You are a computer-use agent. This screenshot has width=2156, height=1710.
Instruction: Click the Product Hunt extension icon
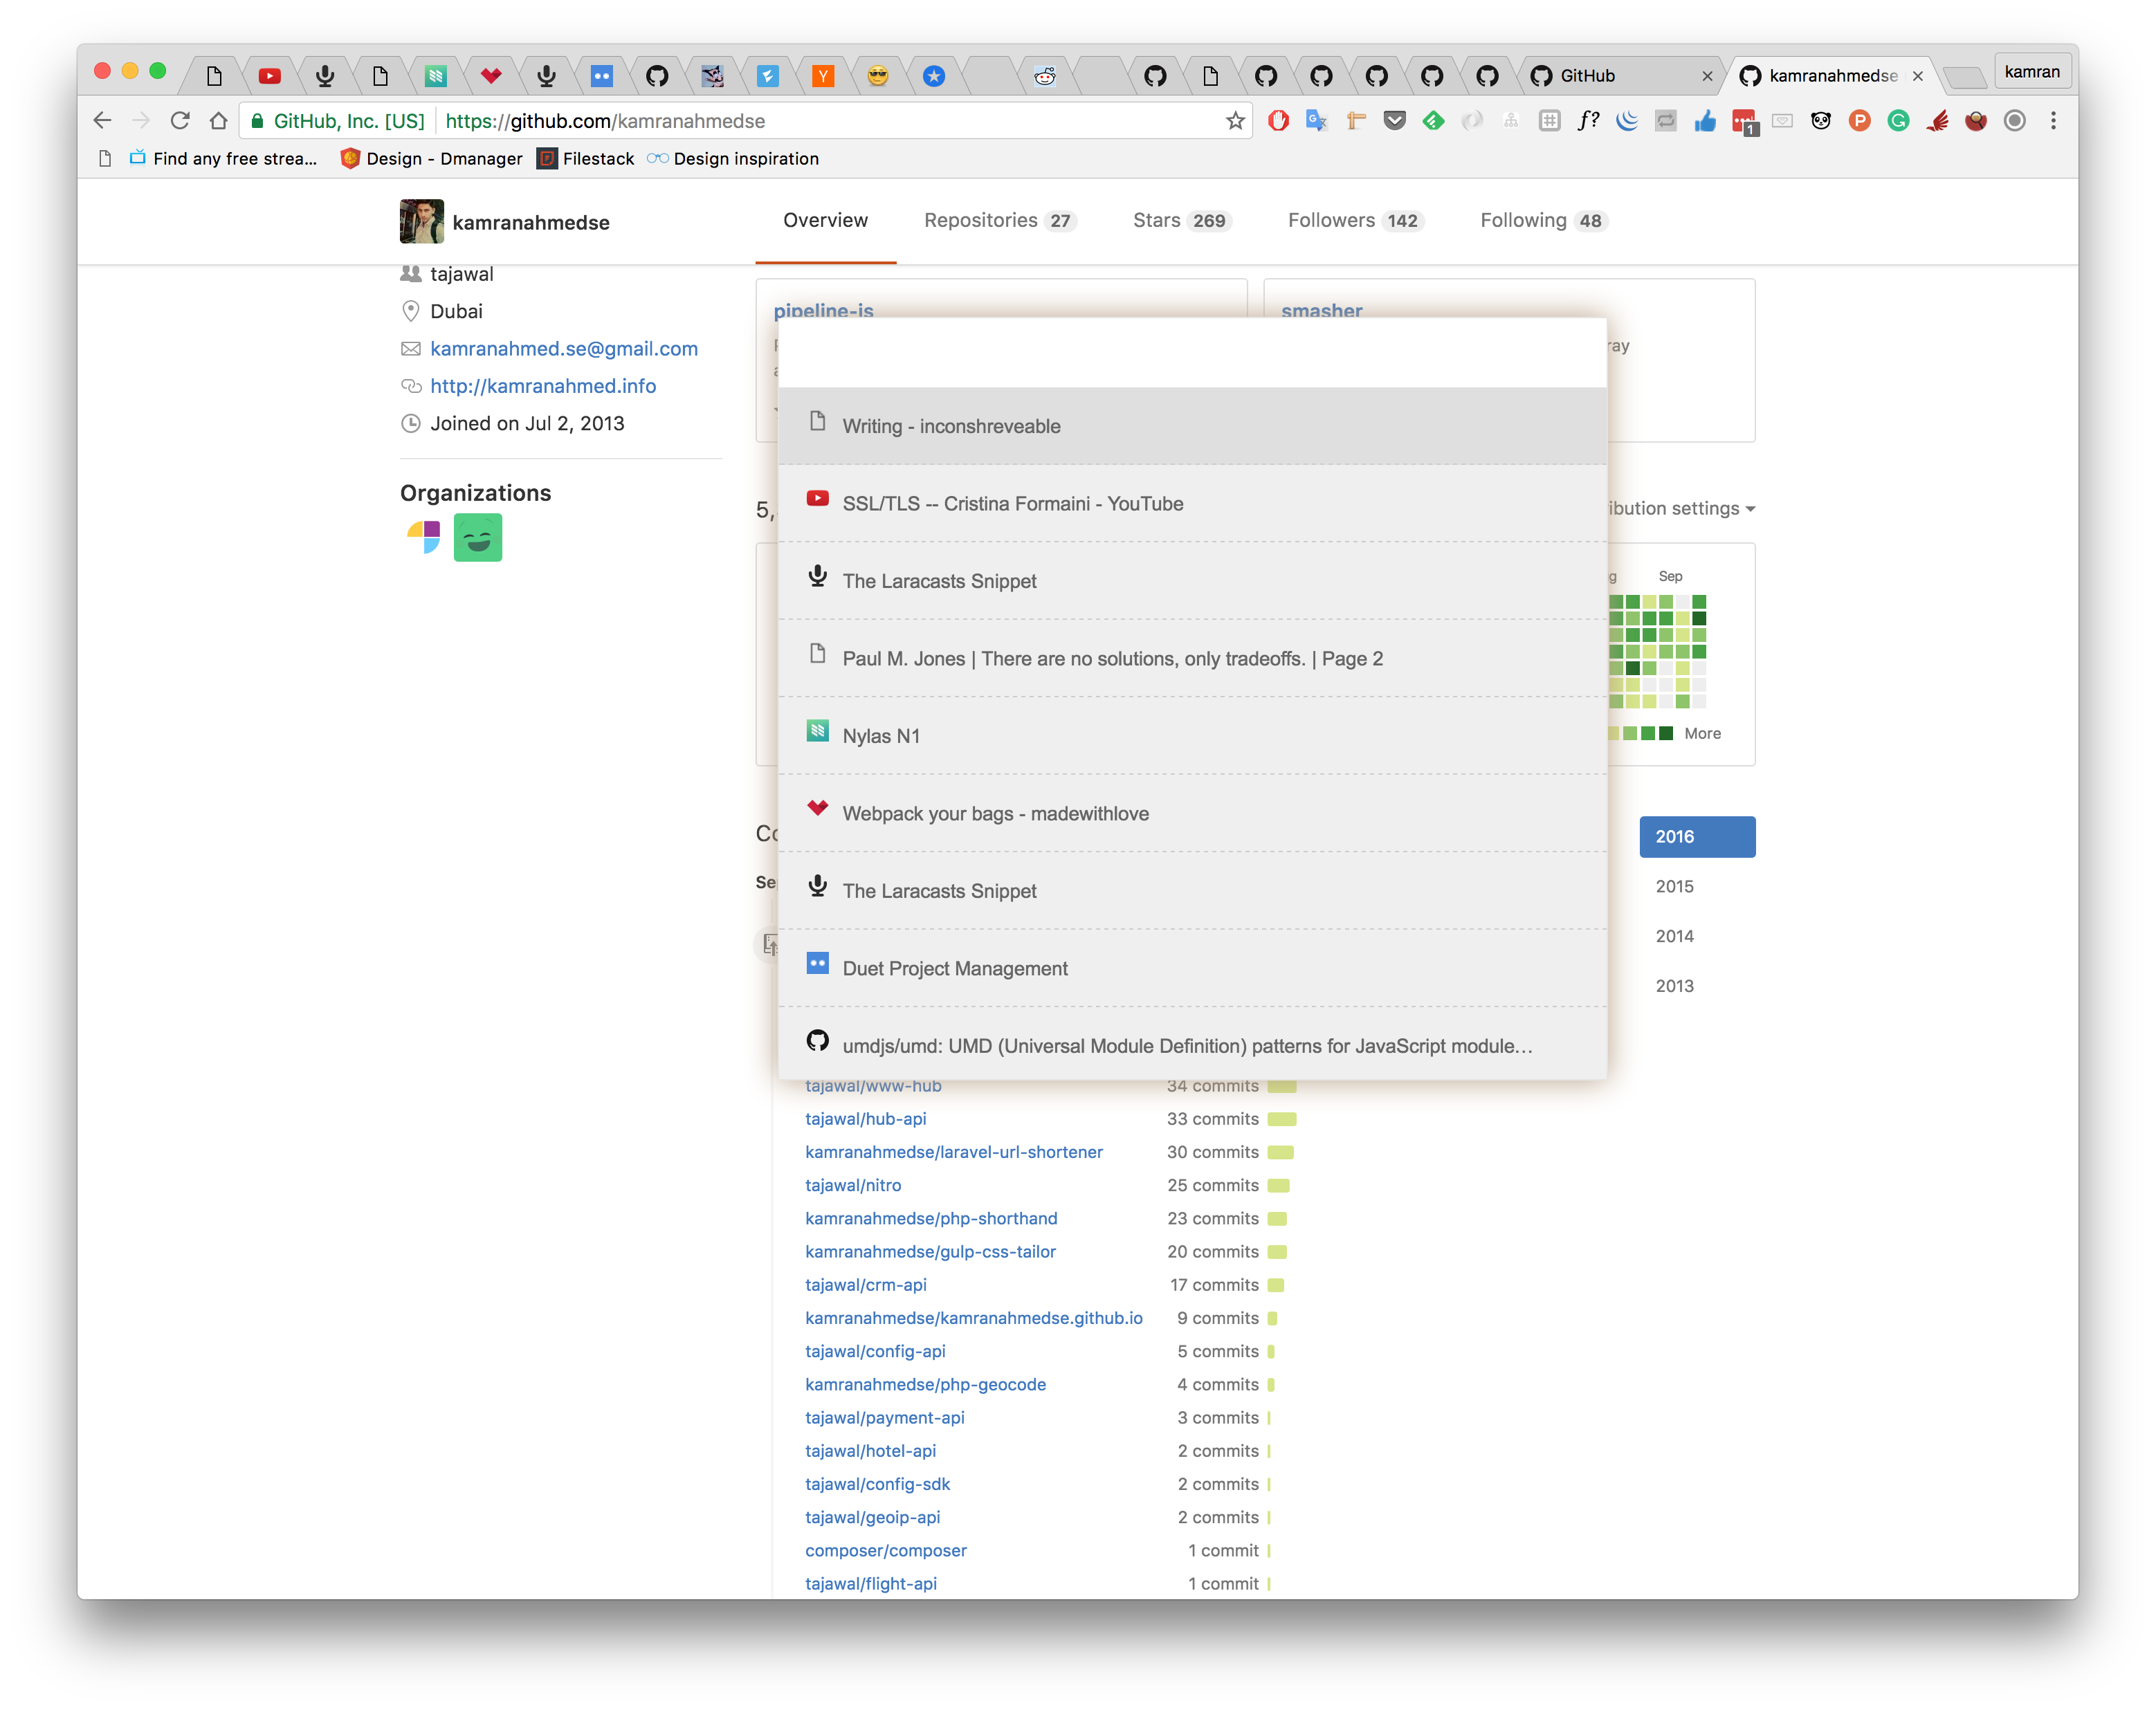1861,120
